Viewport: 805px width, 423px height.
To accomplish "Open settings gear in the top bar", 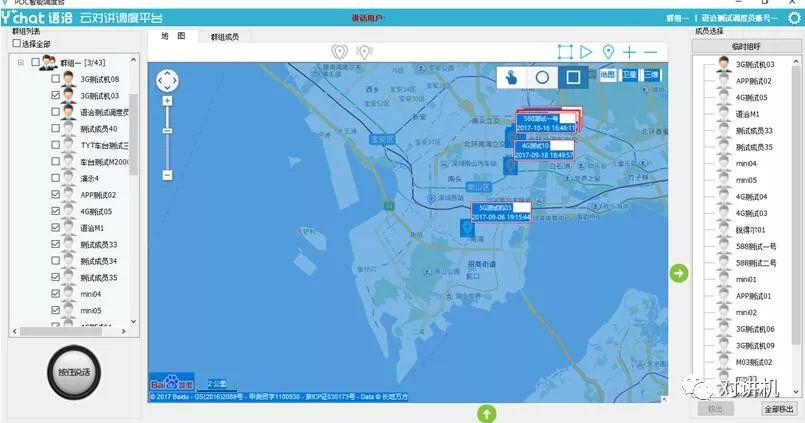I will coord(794,18).
